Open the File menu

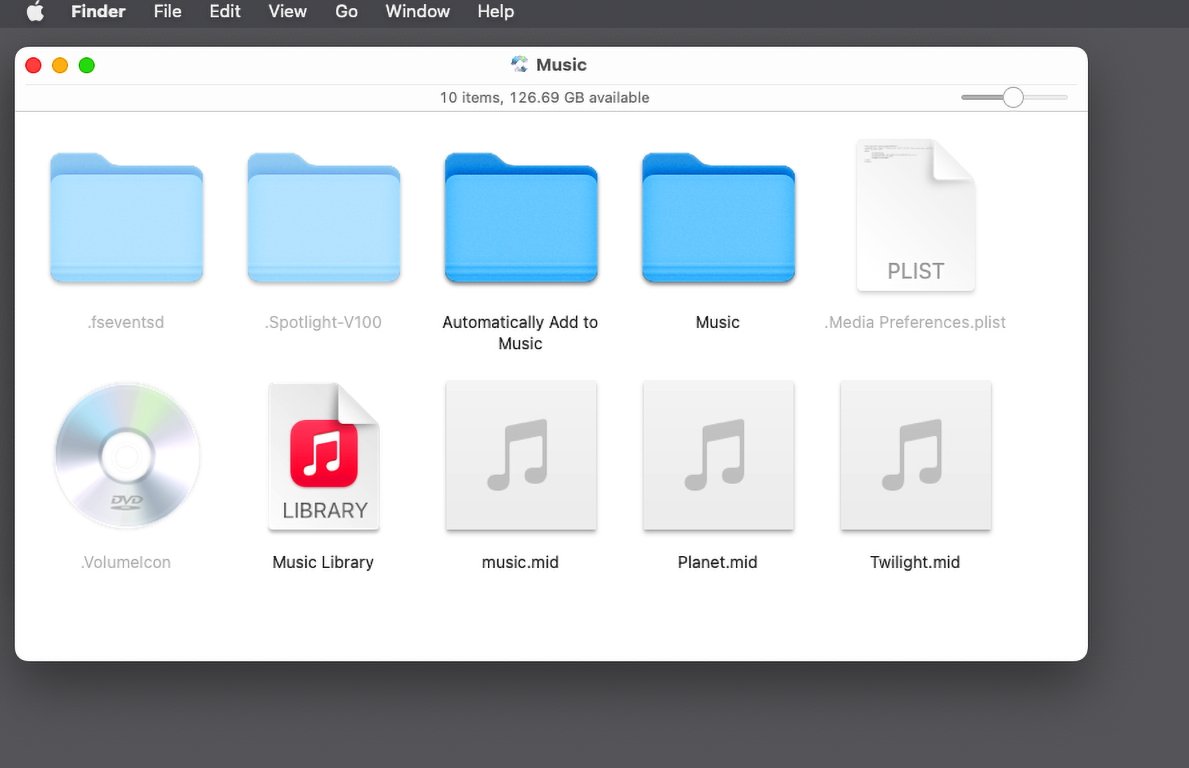168,12
